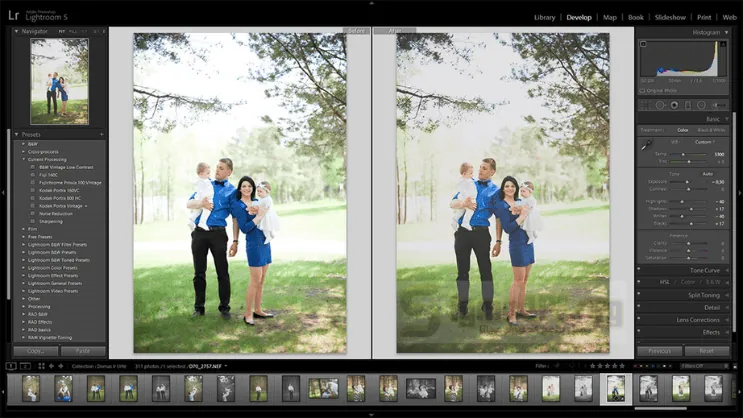743x418 pixels.
Task: Click the main window display button 1
Action: click(11, 366)
